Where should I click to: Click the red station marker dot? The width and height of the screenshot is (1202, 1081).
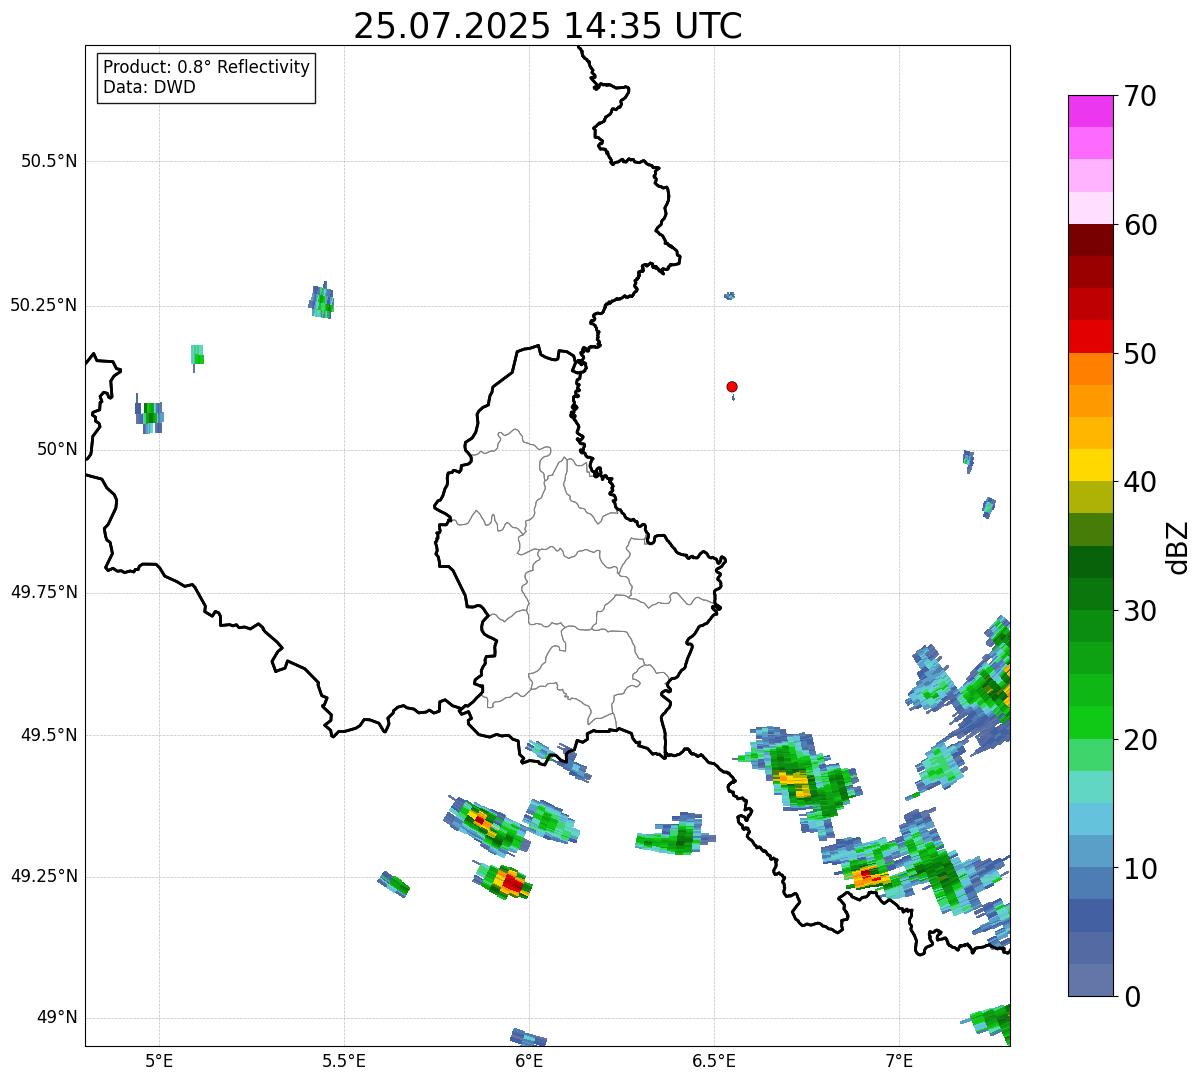pos(732,386)
